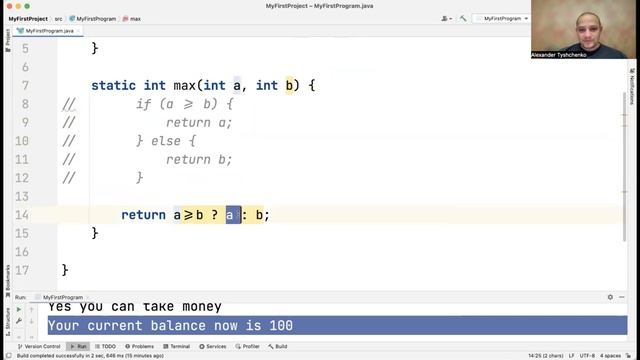
Task: Click commented '} else {' line
Action: coord(166,141)
